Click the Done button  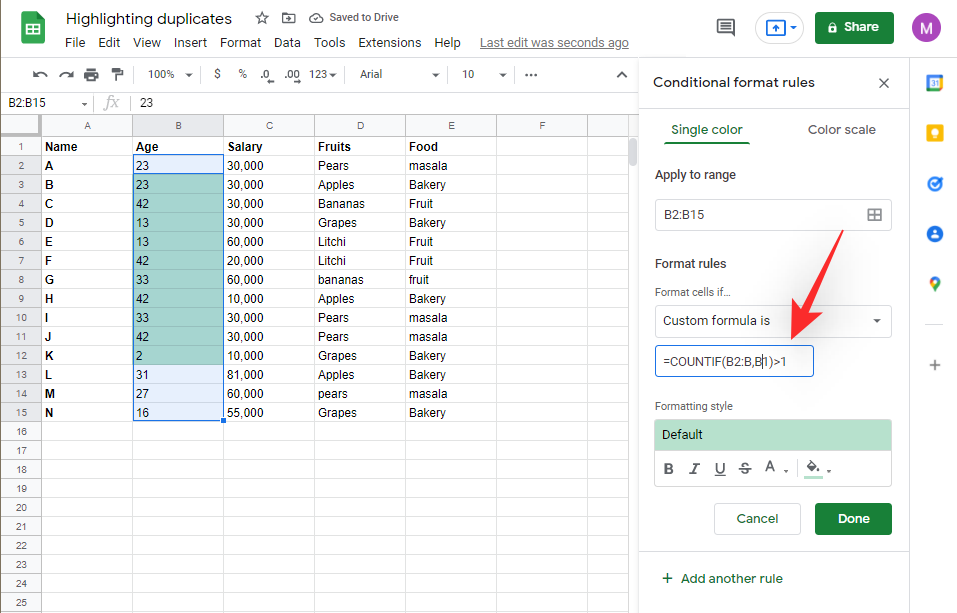(852, 518)
